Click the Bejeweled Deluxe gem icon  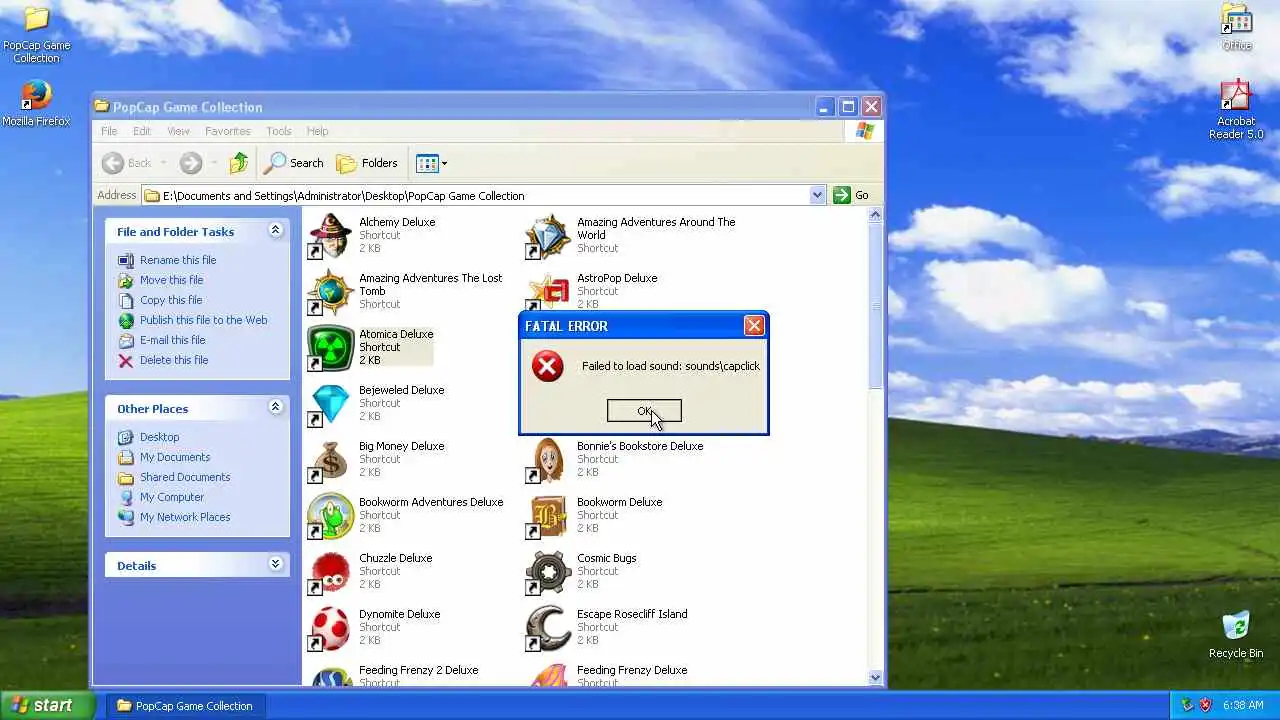(330, 404)
